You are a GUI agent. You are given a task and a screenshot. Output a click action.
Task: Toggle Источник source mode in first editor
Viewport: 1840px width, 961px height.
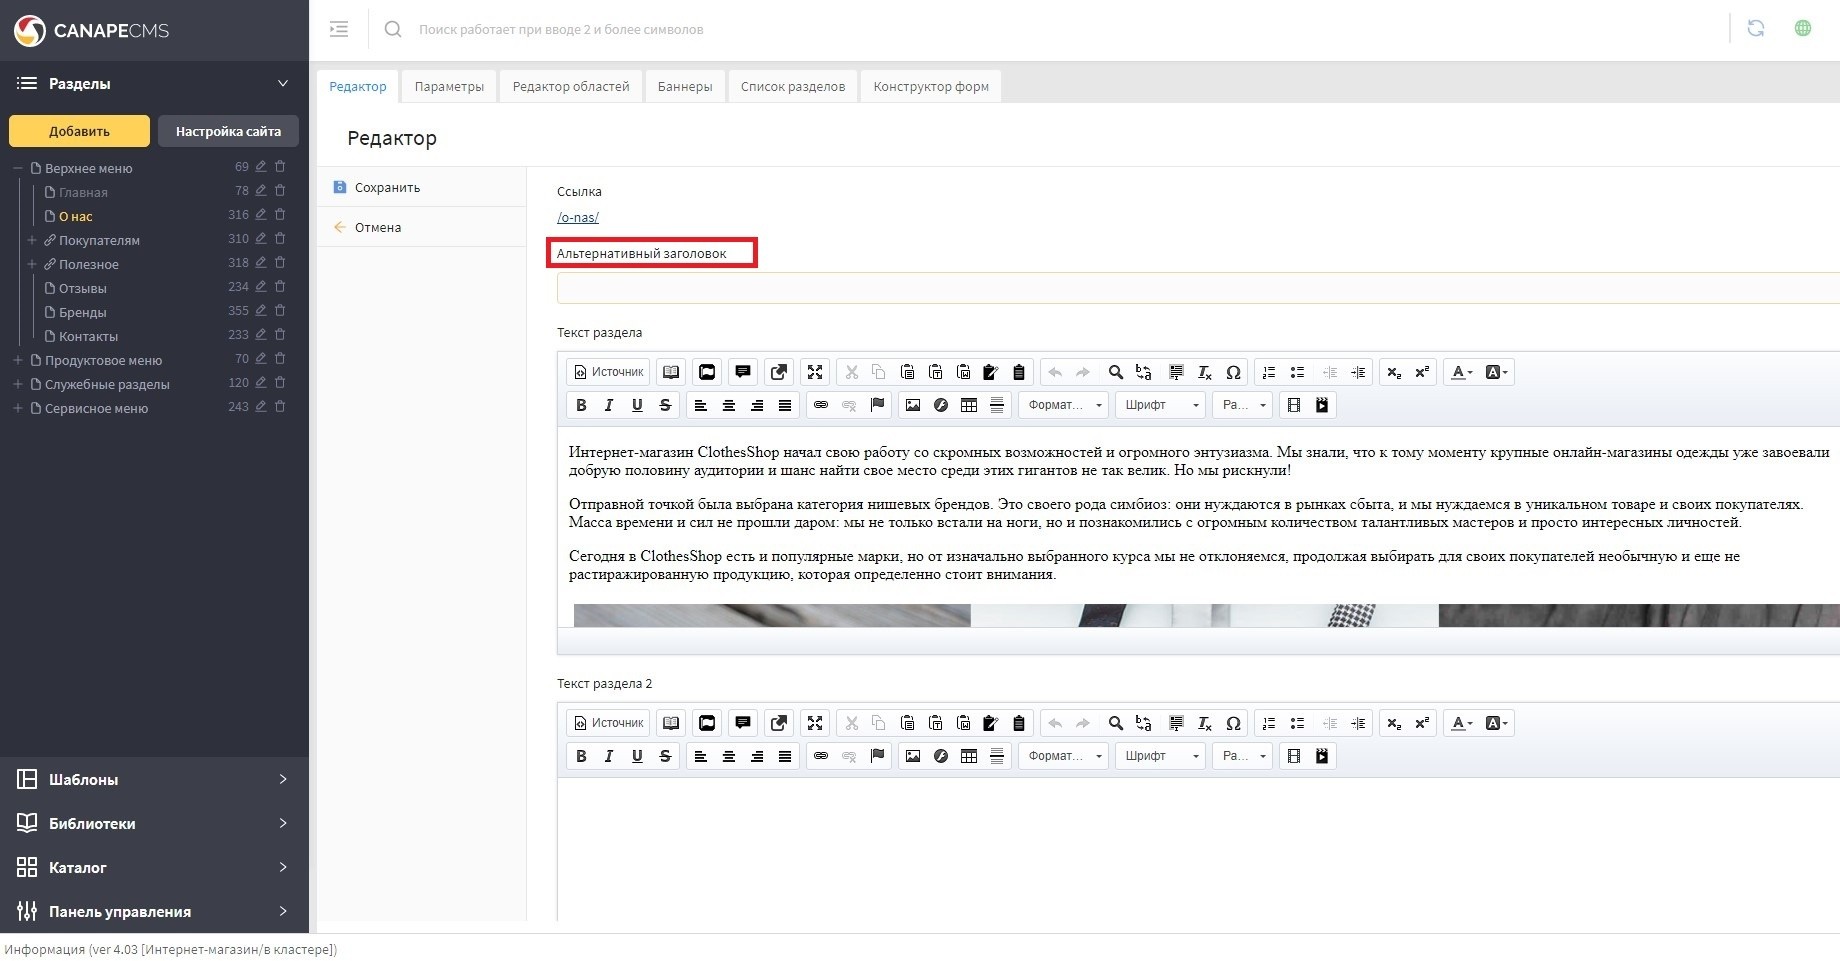(608, 372)
